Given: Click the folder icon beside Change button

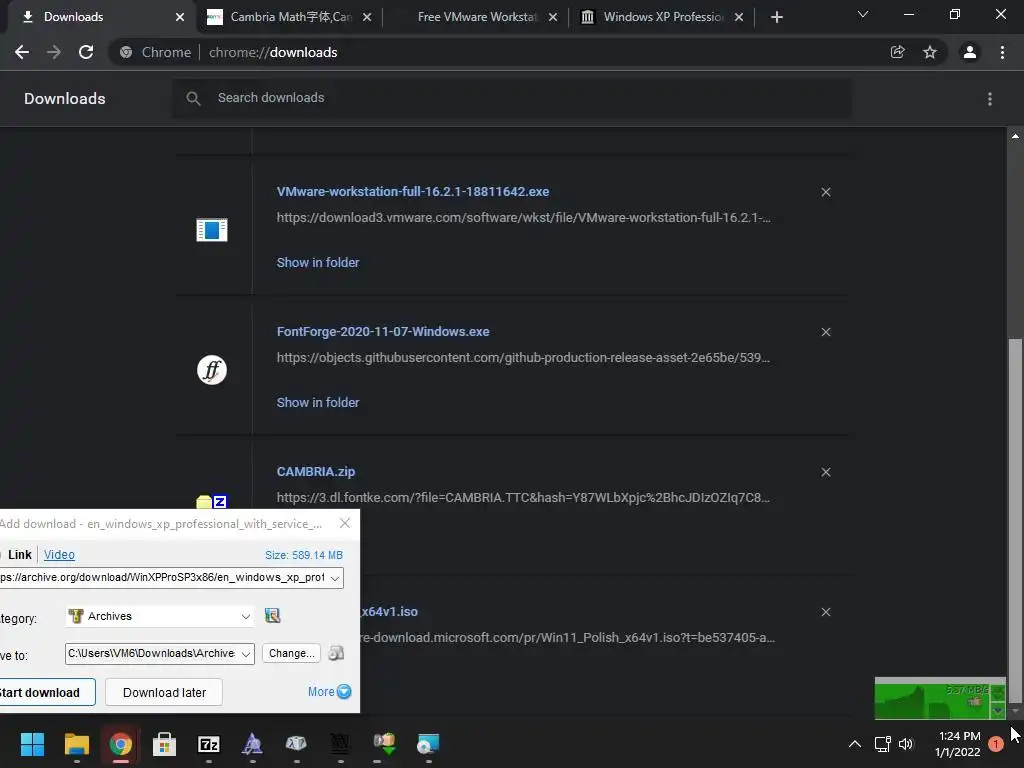Looking at the screenshot, I should [x=336, y=653].
